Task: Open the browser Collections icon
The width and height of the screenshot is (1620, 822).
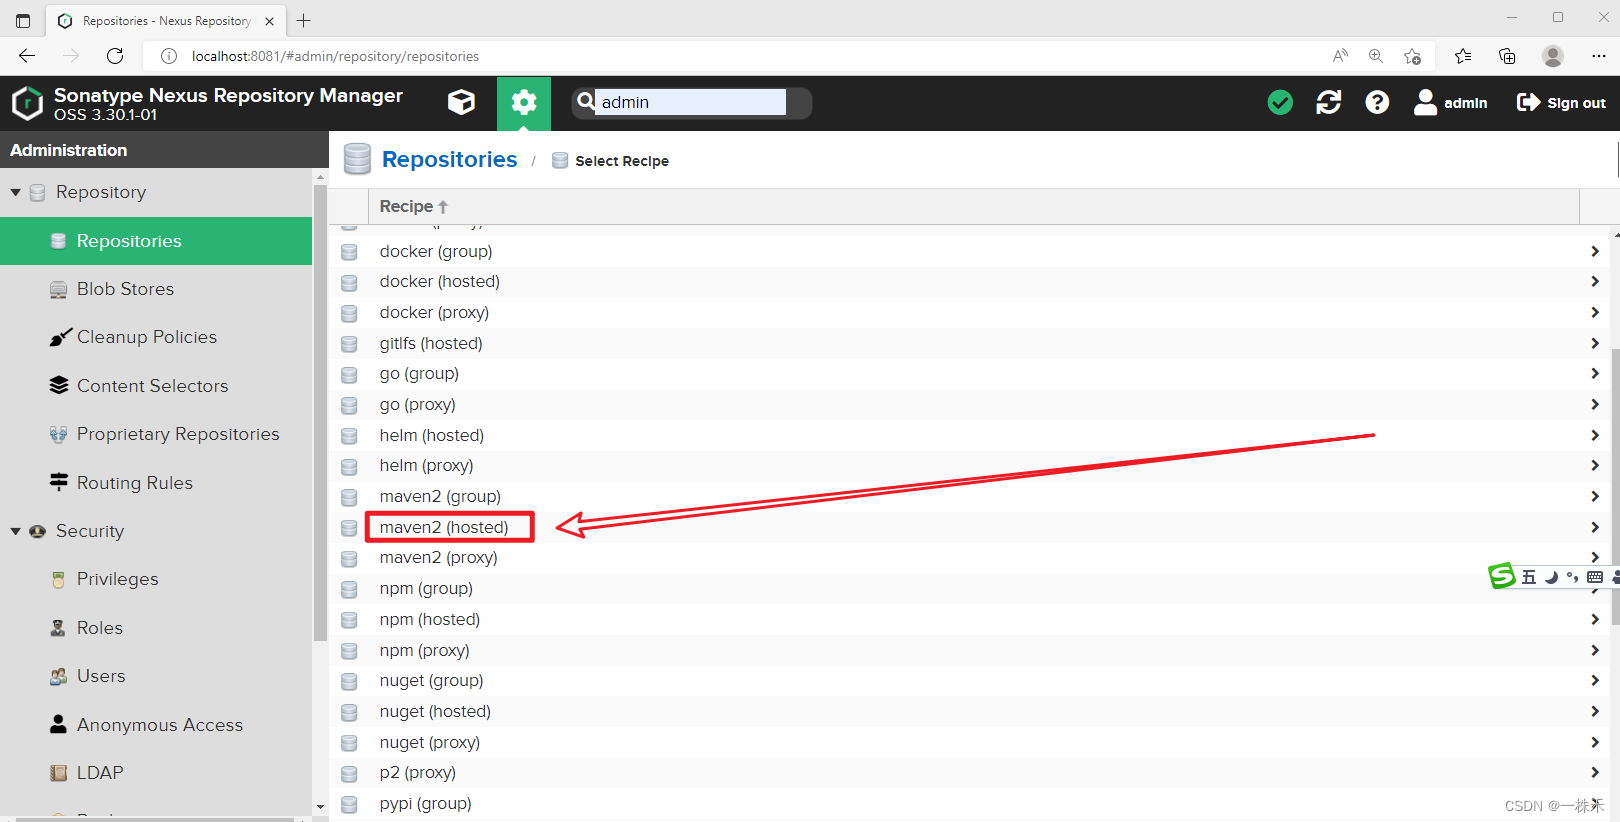Action: click(x=1507, y=56)
